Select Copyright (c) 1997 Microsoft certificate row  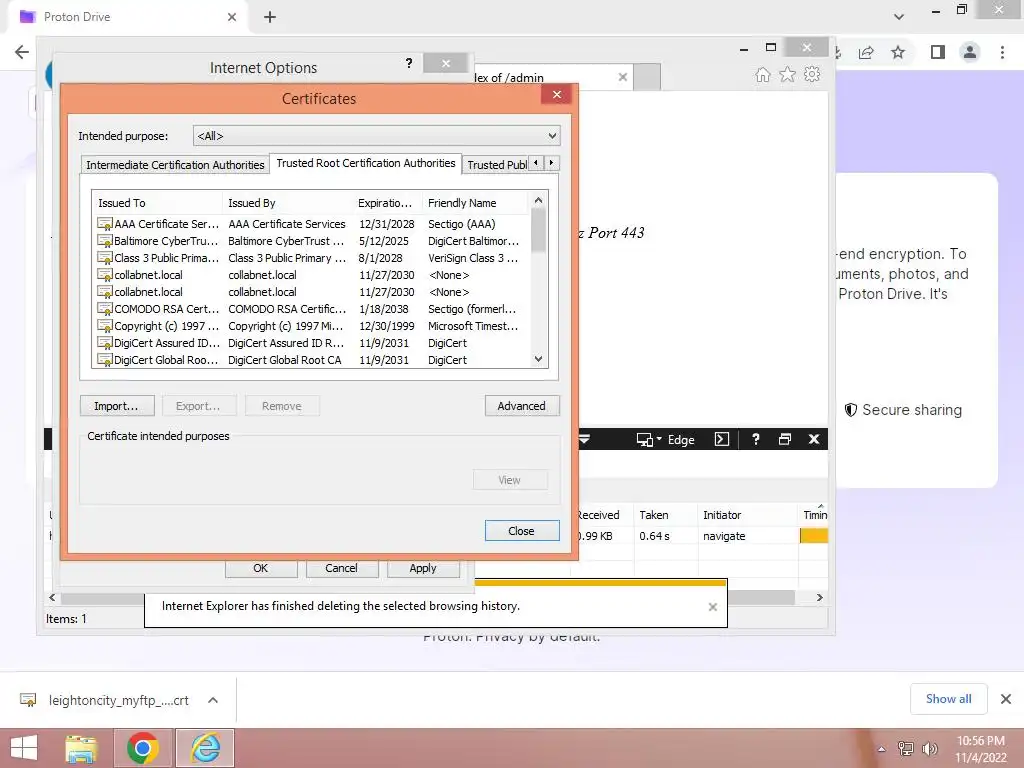coord(312,326)
